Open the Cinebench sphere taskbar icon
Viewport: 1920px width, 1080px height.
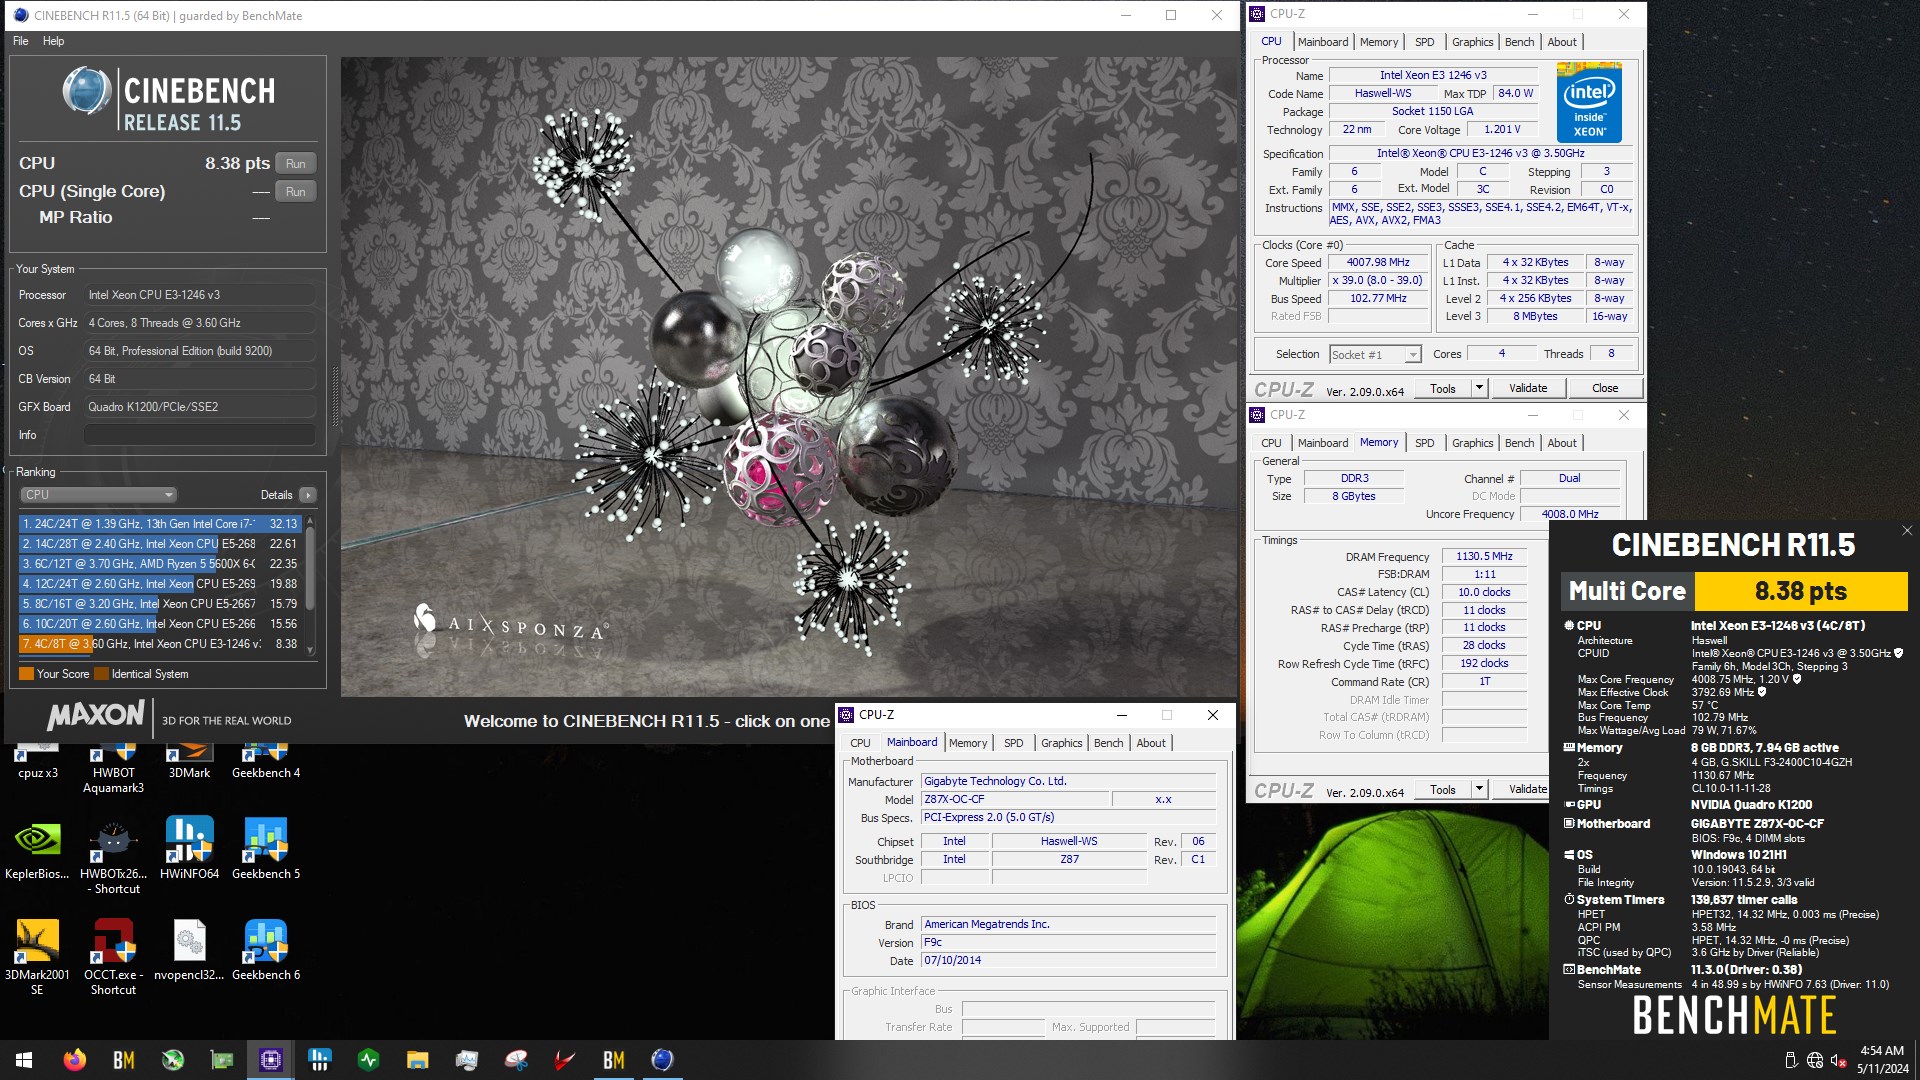click(x=662, y=1060)
